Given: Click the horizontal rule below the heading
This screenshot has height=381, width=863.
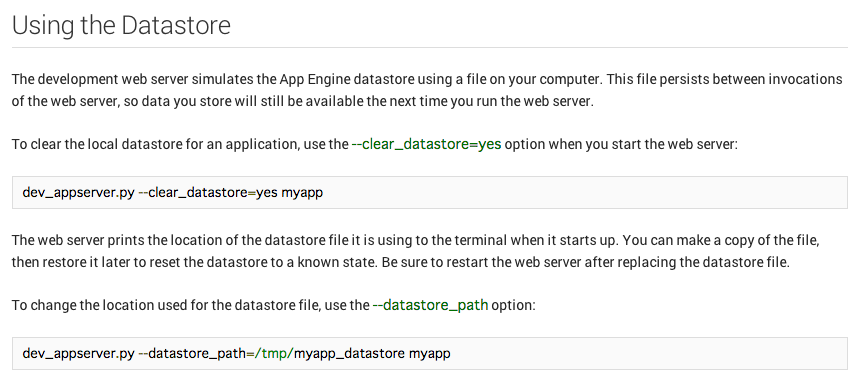Looking at the screenshot, I should [x=430, y=47].
